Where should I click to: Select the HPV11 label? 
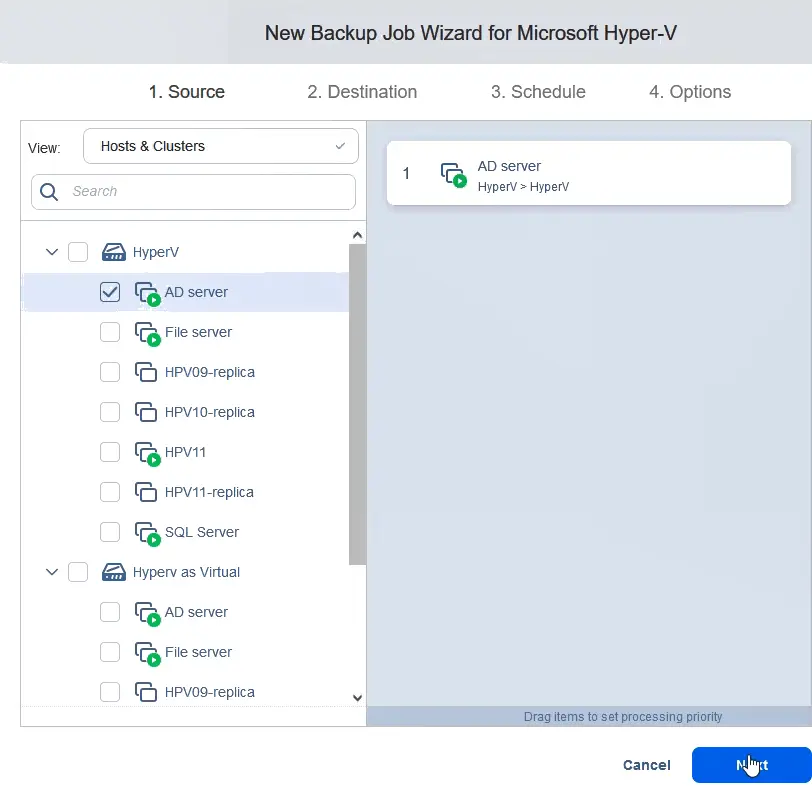185,452
